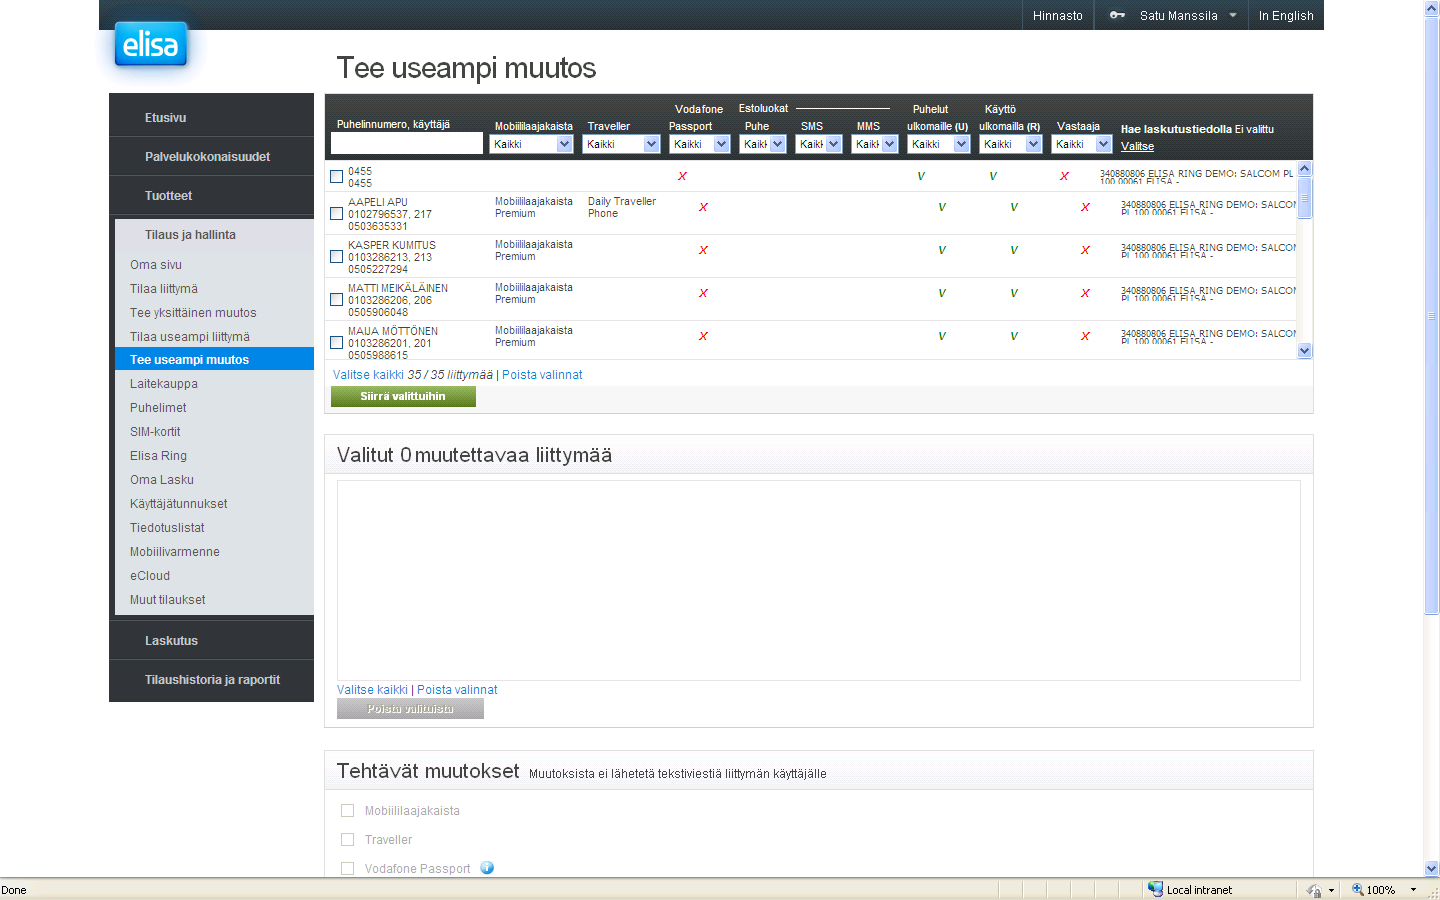Enable the Mobiililaajakaista change checkbox
Image resolution: width=1440 pixels, height=900 pixels.
[348, 811]
